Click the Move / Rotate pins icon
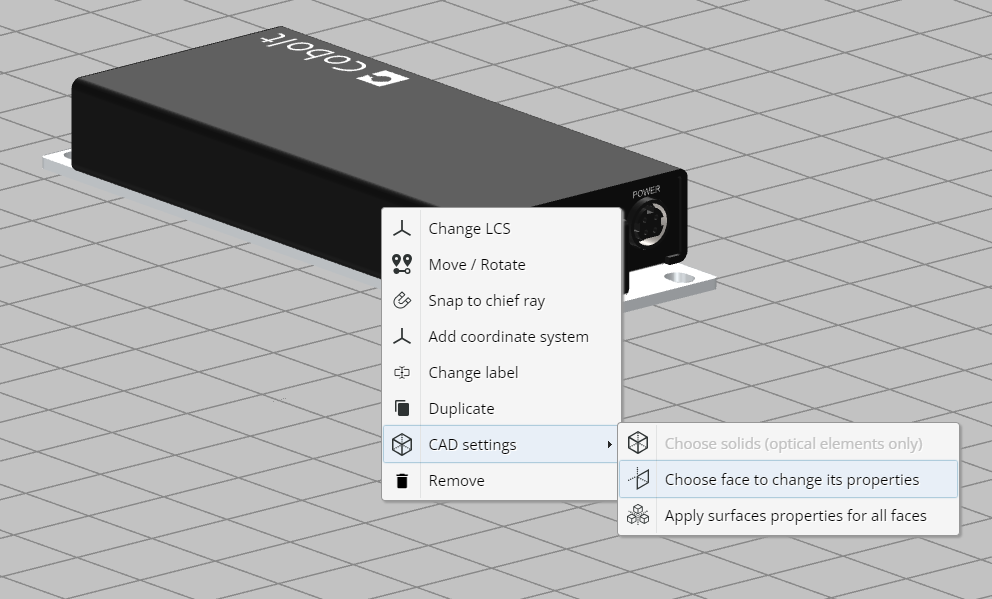 [402, 264]
